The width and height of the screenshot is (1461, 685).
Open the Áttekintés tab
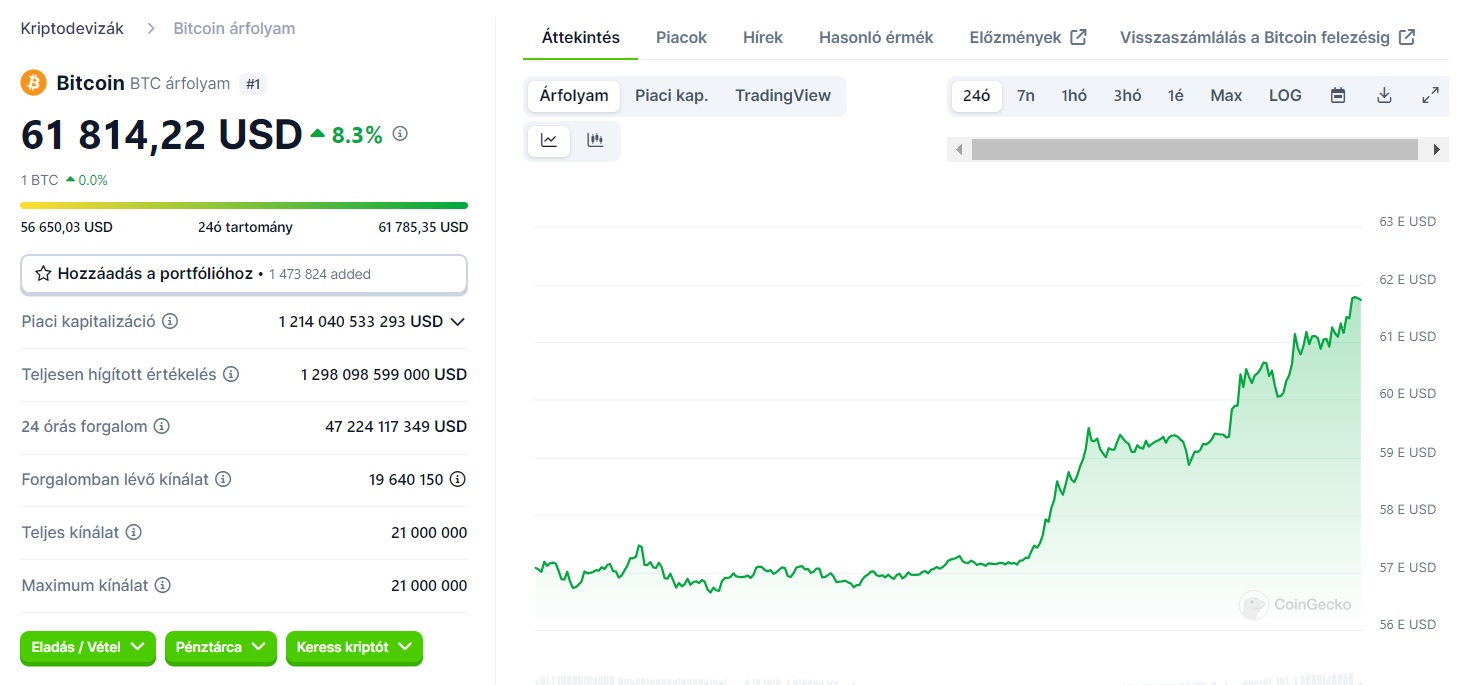[x=581, y=38]
